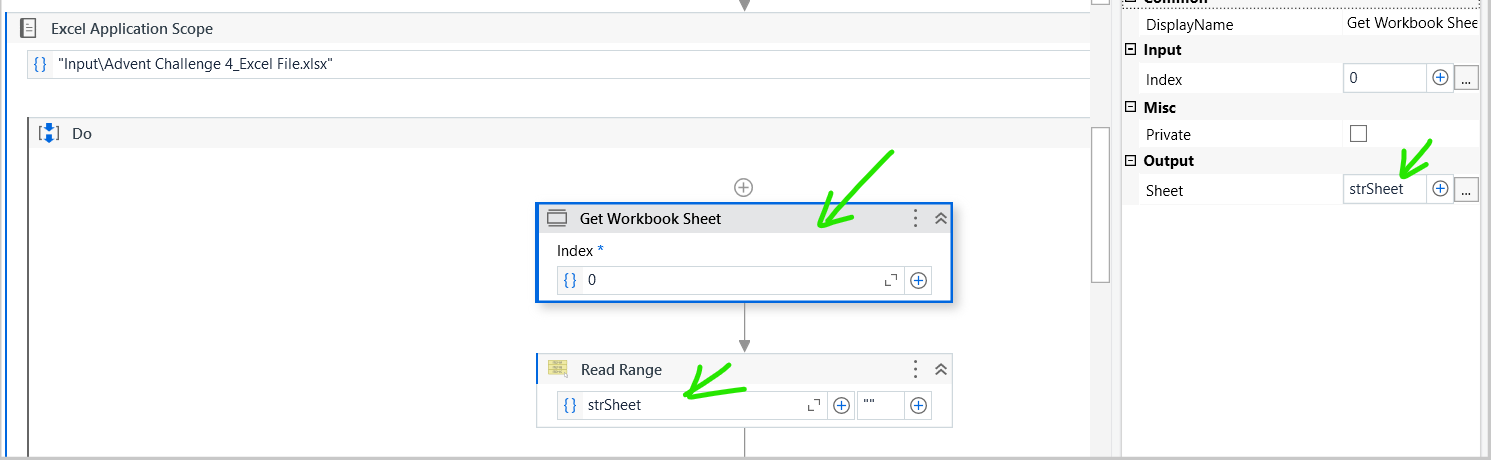
Task: Click plus button next to strSheet in Read Range
Action: (842, 405)
